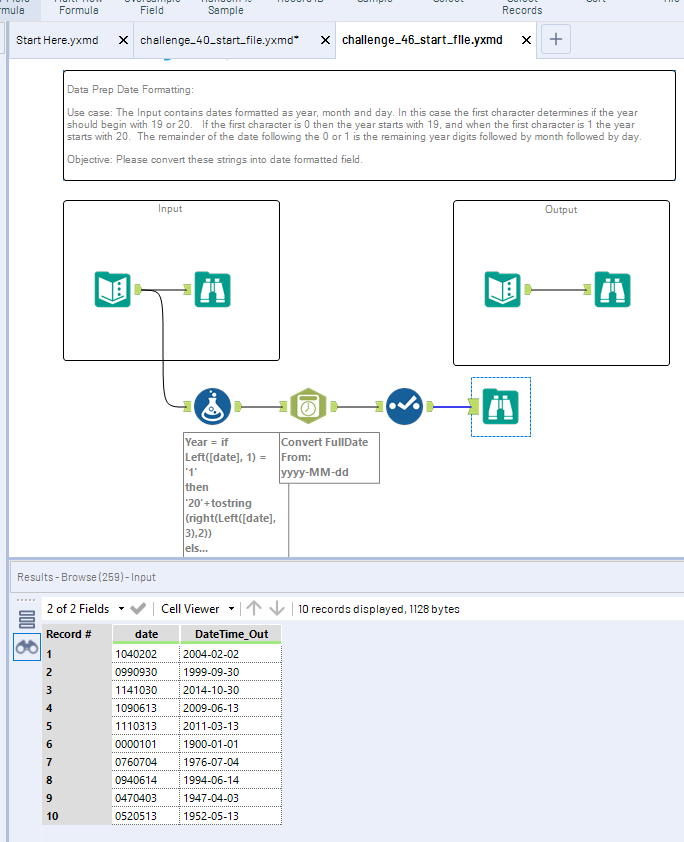
Task: Open the metadata list view icon in Results
Action: pyautogui.click(x=27, y=619)
